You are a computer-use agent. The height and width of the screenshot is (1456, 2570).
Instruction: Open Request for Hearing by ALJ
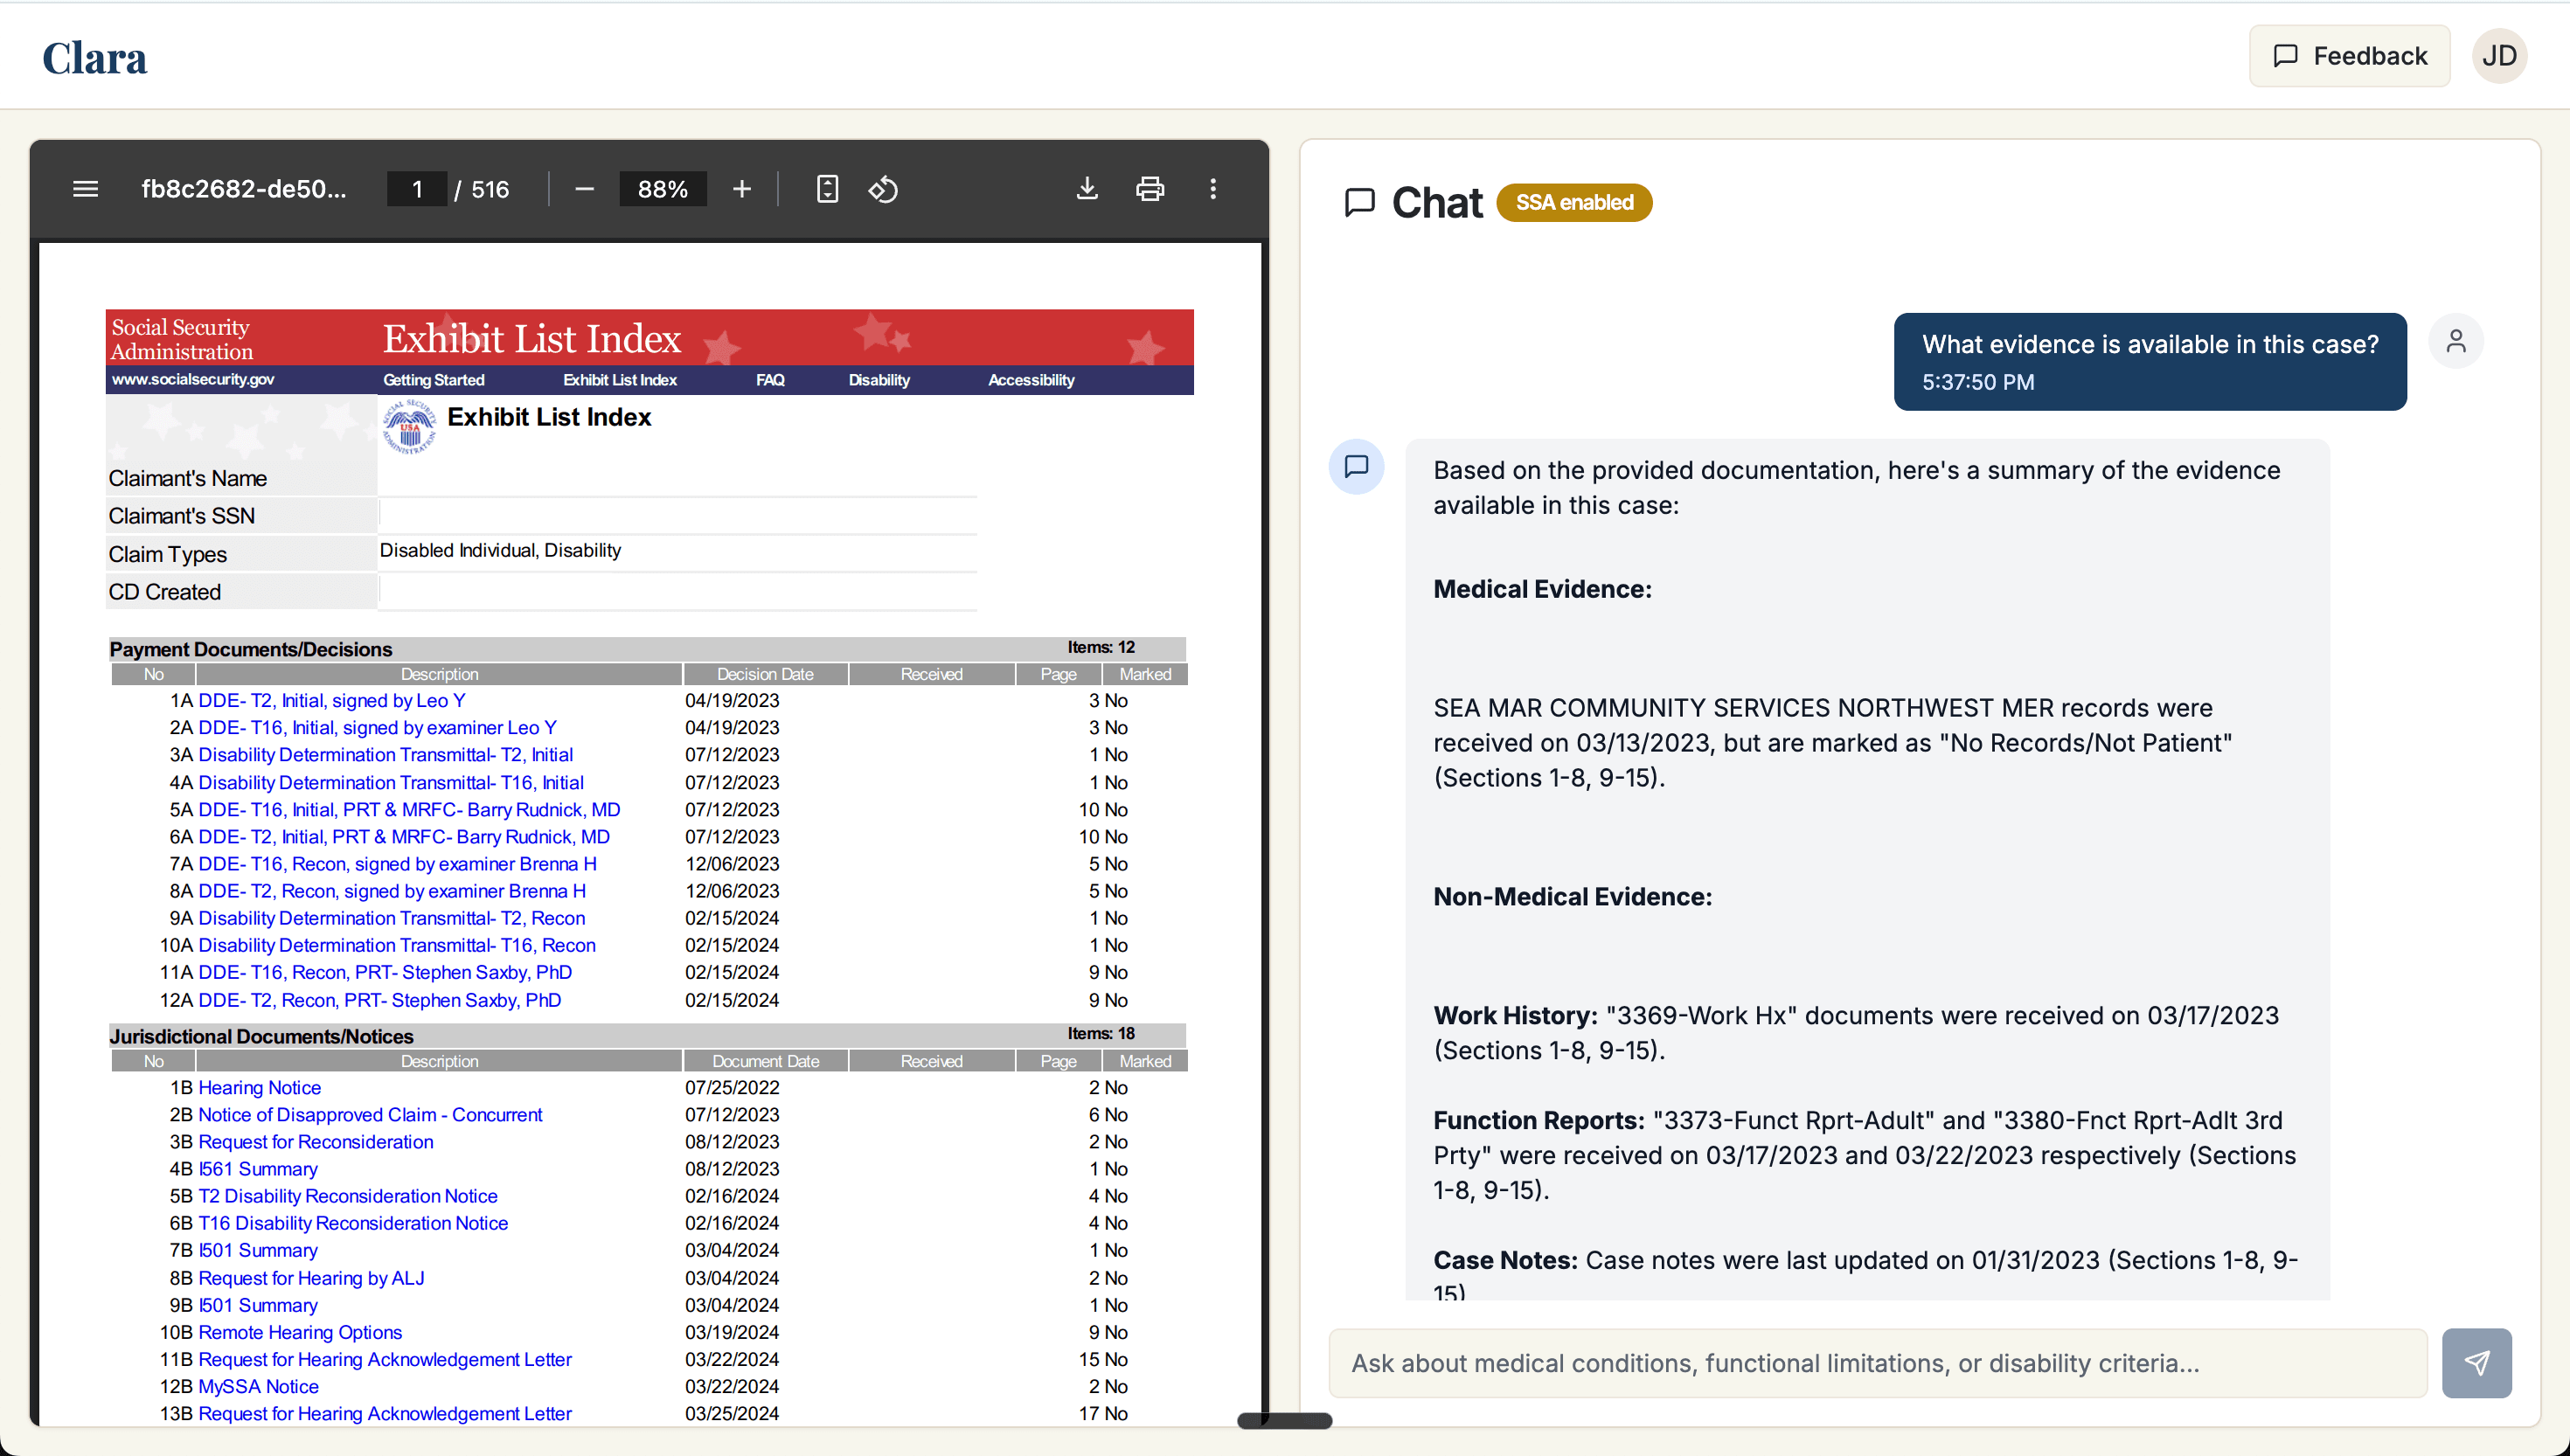click(311, 1277)
